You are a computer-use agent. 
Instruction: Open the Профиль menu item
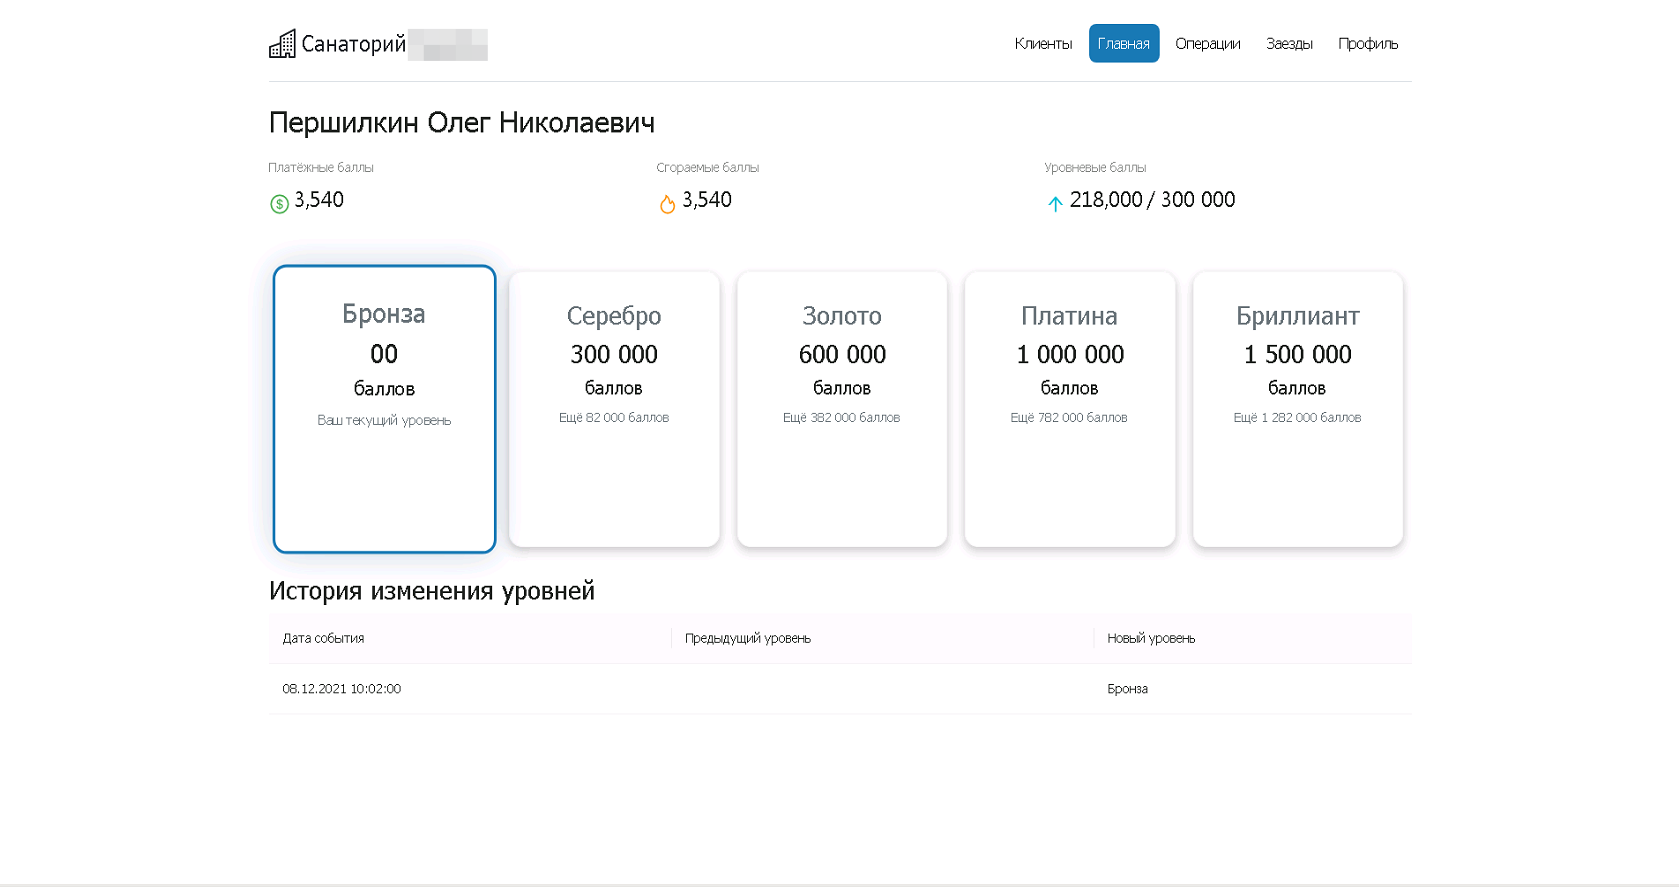click(x=1367, y=44)
